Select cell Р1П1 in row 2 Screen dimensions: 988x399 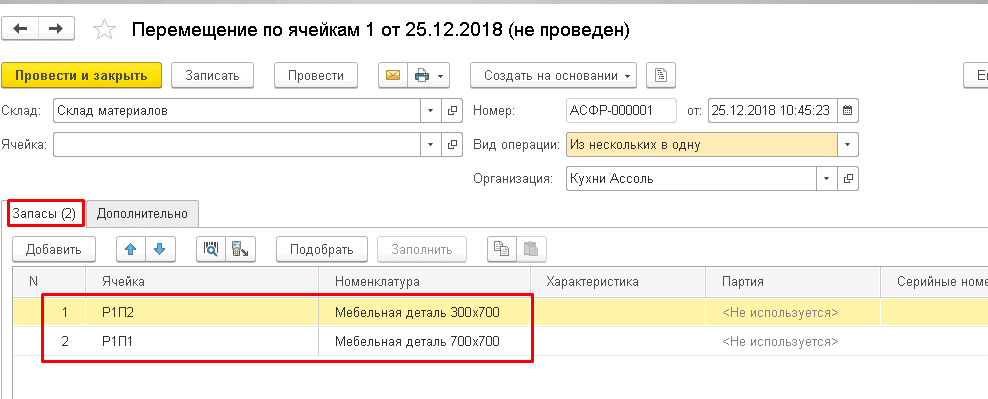click(202, 342)
